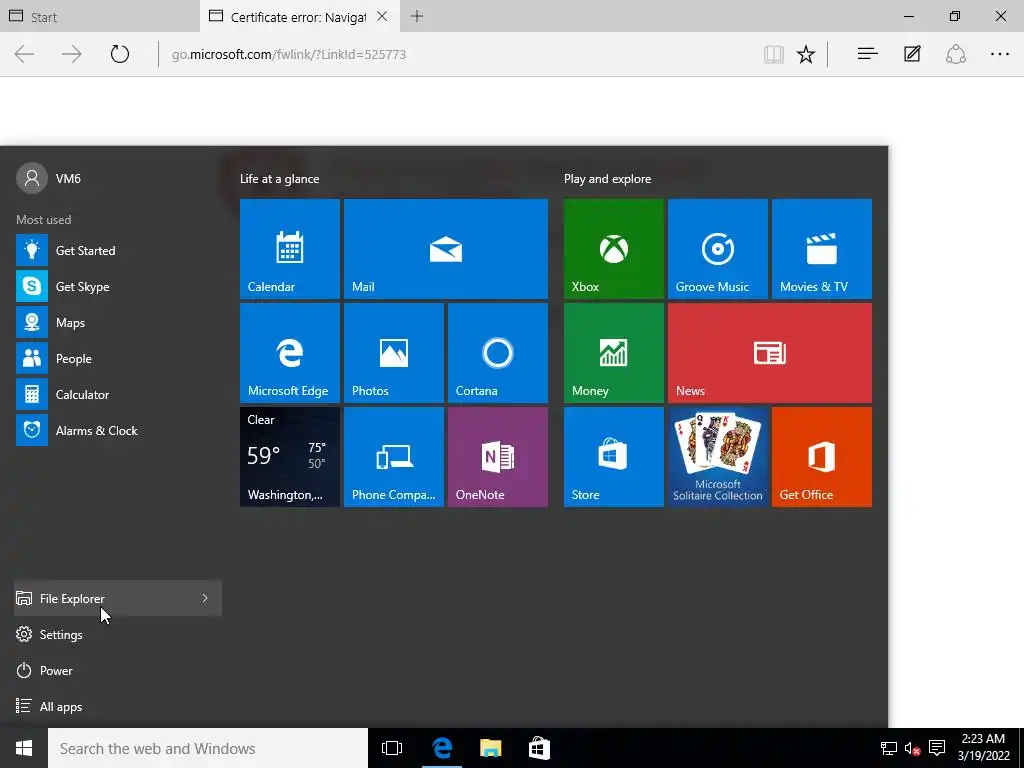Make a Web Note in Edge

912,54
